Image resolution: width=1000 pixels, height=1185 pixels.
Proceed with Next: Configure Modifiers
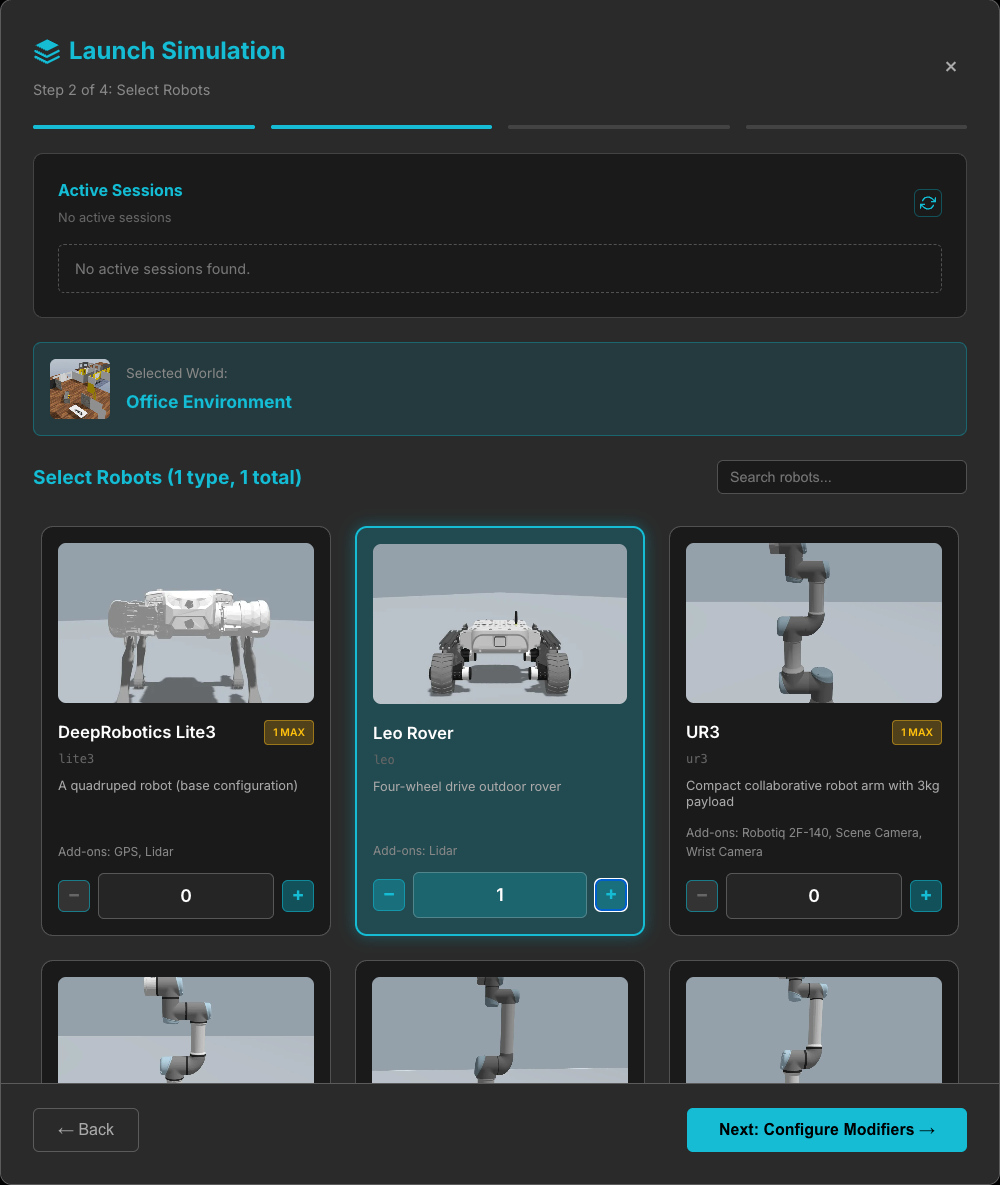click(x=826, y=1129)
